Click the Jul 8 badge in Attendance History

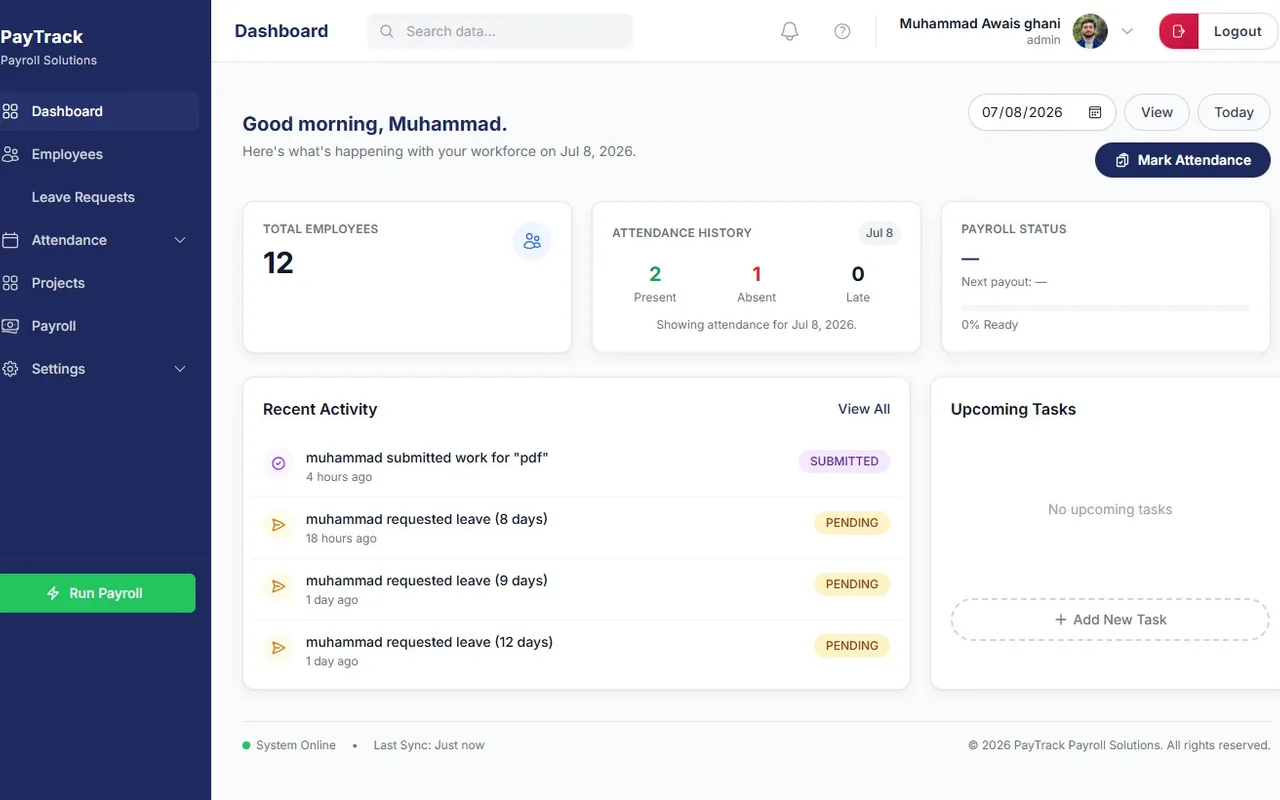(x=880, y=233)
